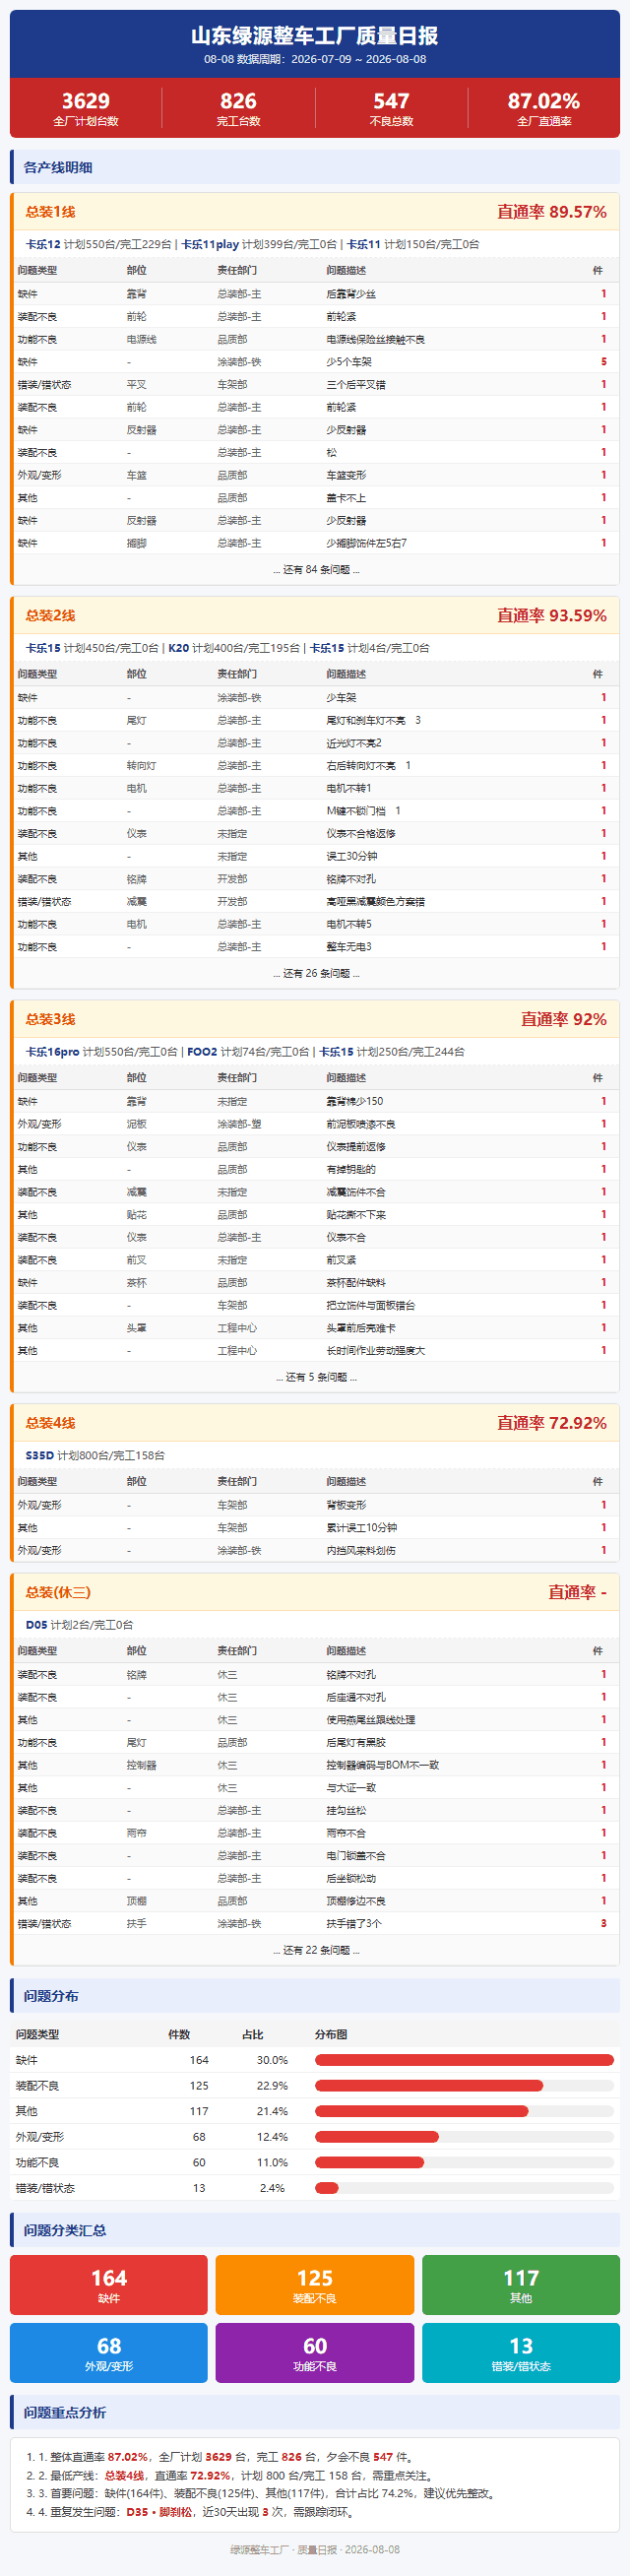This screenshot has width=630, height=2576.
Task: Select the 问题重点分析 section header
Action: point(315,2413)
